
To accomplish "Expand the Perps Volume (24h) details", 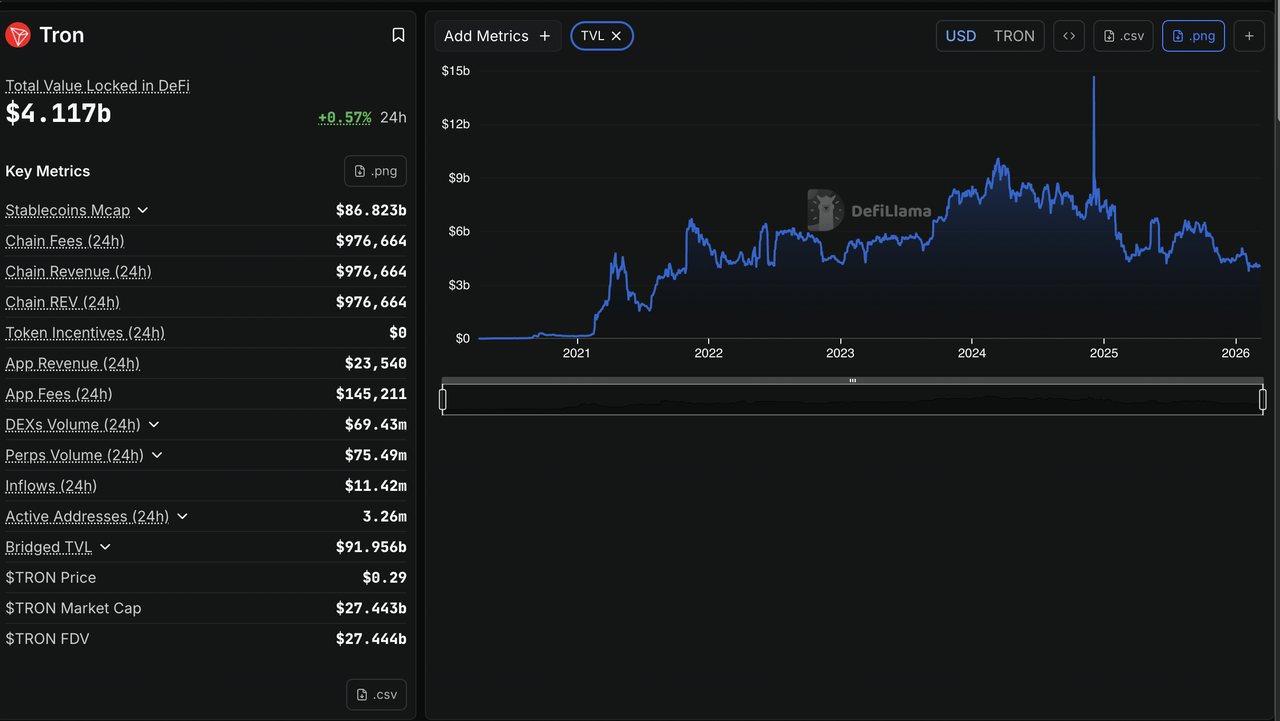I will pos(157,455).
